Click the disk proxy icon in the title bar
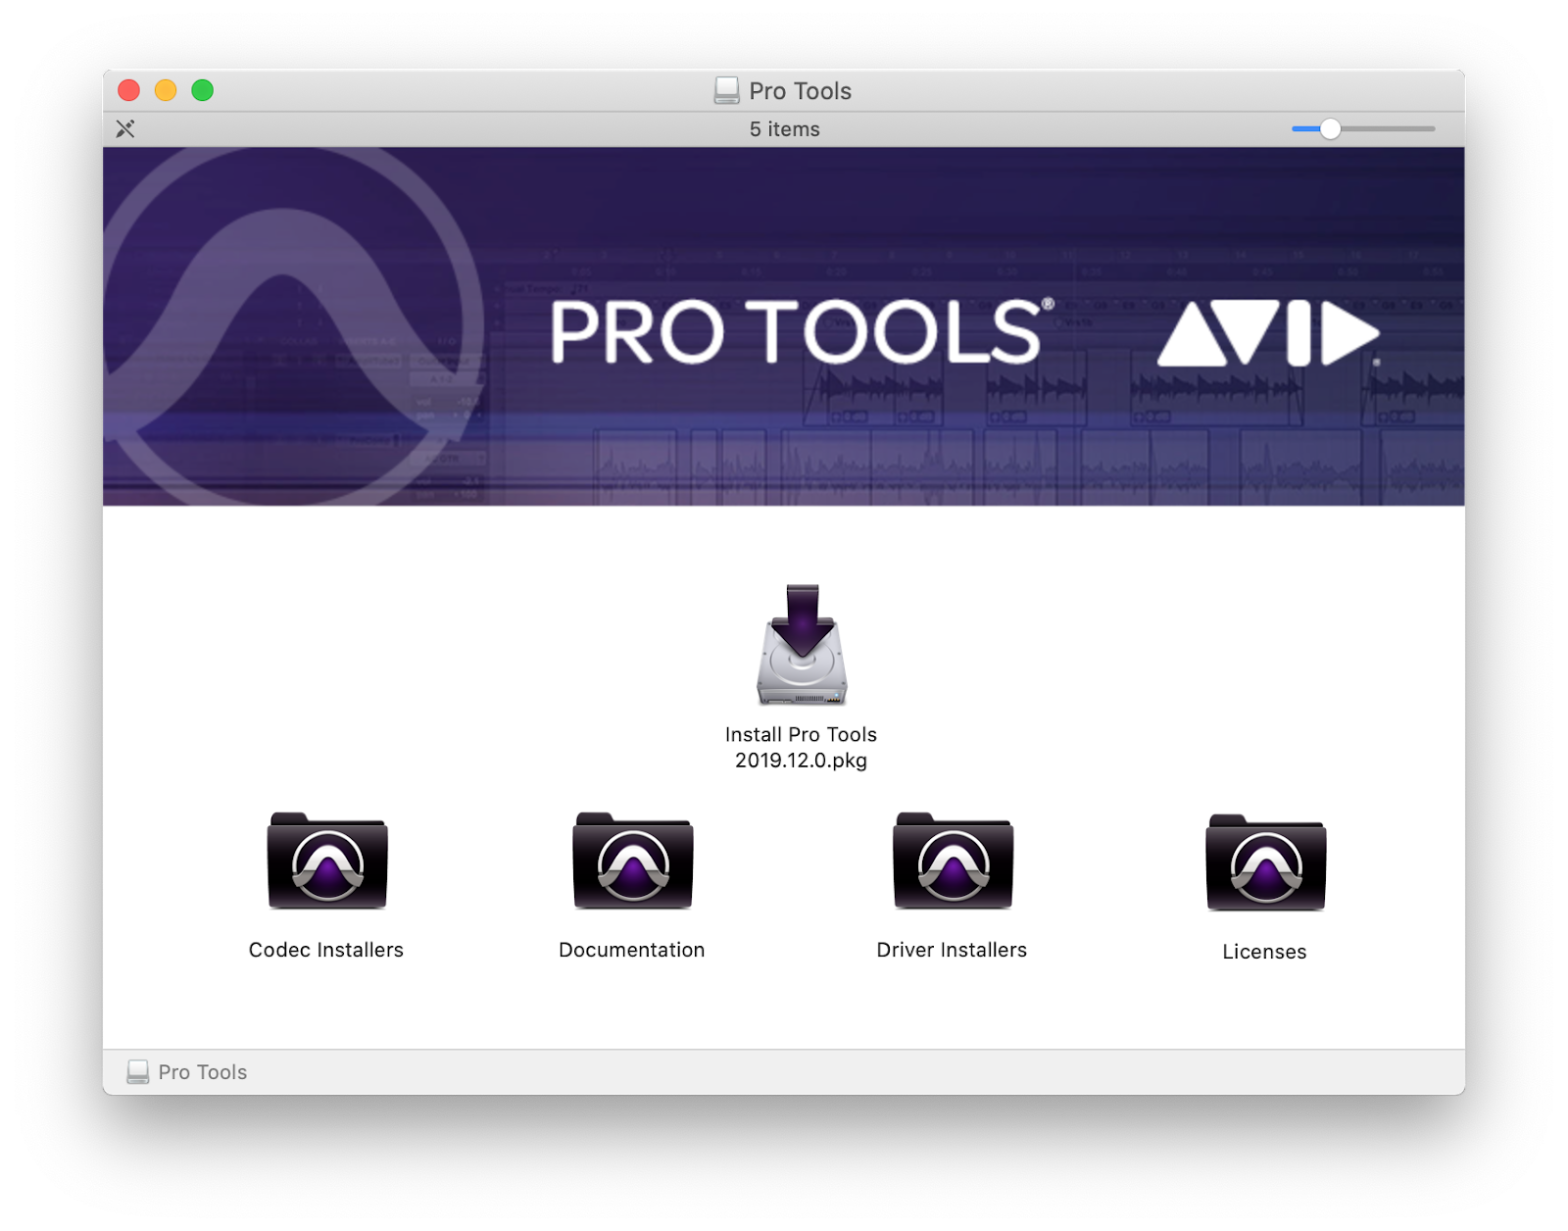1568x1231 pixels. (x=727, y=91)
